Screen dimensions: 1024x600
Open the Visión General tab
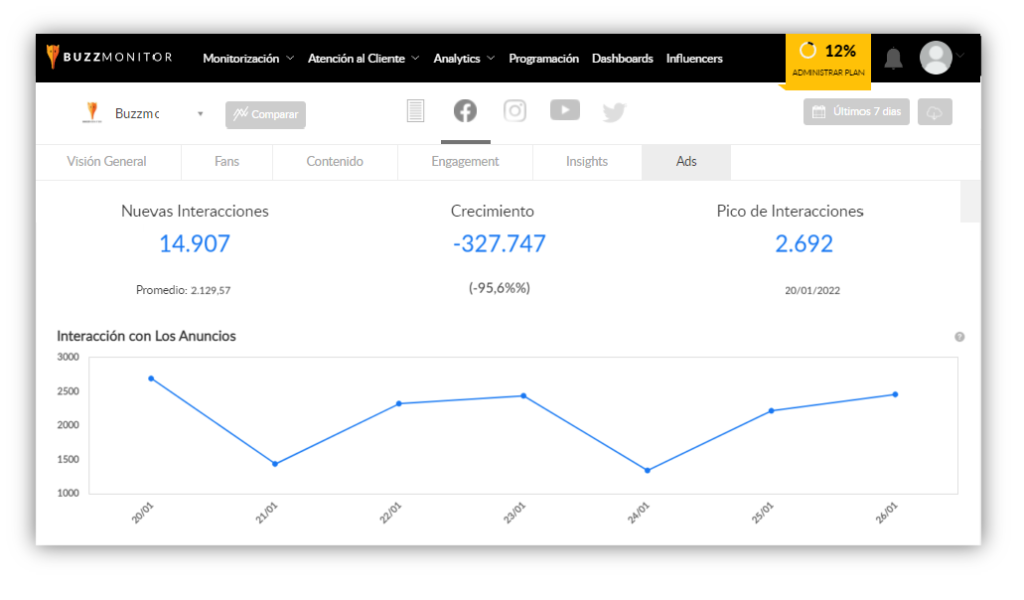(x=106, y=161)
